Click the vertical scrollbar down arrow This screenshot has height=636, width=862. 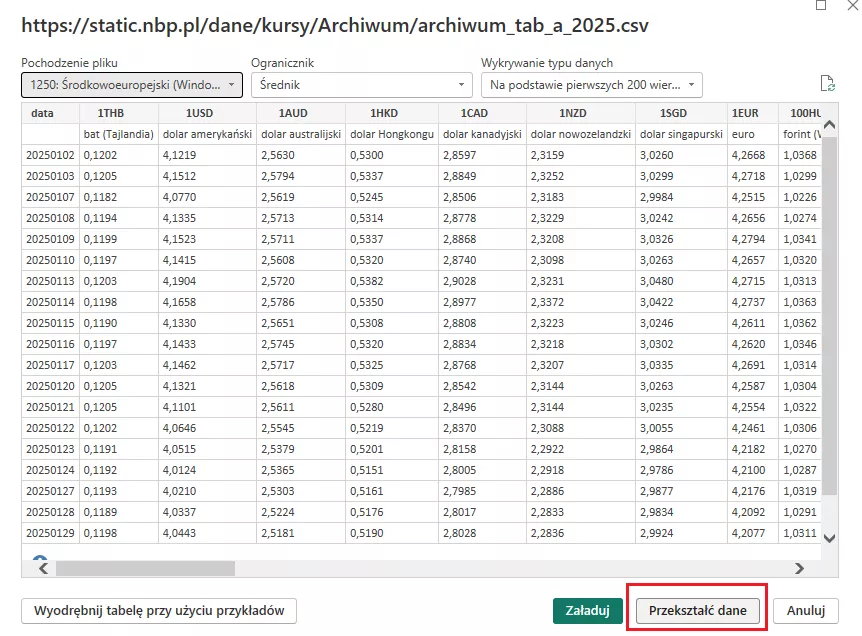pos(829,538)
